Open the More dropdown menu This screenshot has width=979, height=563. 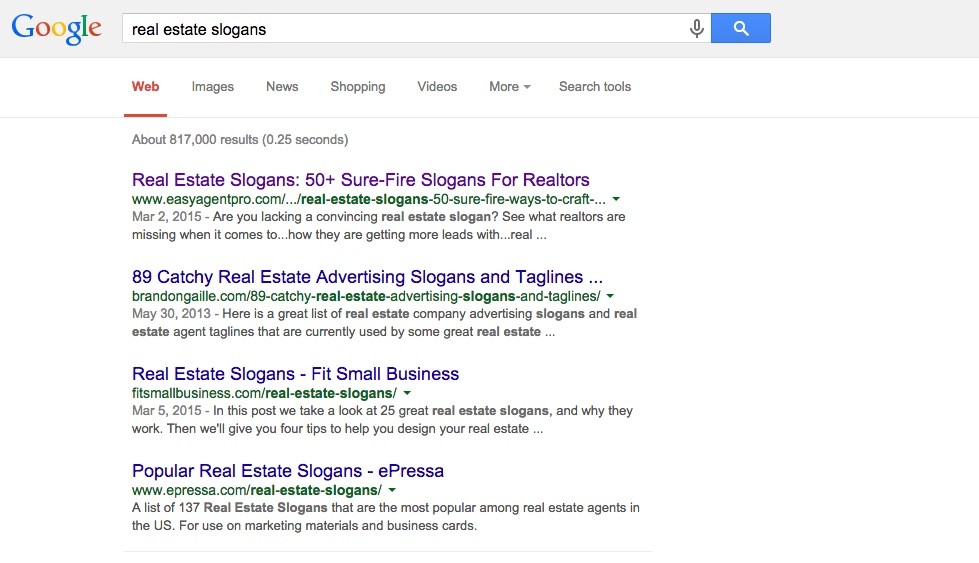click(x=509, y=87)
